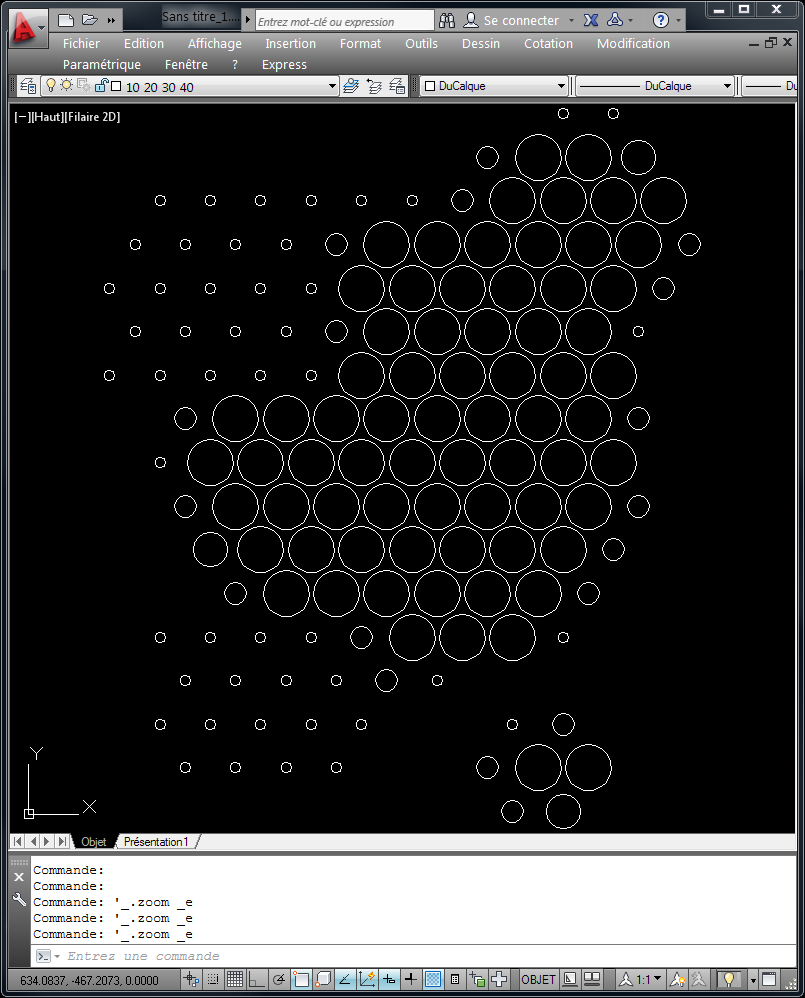
Task: Click the New drawing icon in quick access
Action: [x=66, y=20]
